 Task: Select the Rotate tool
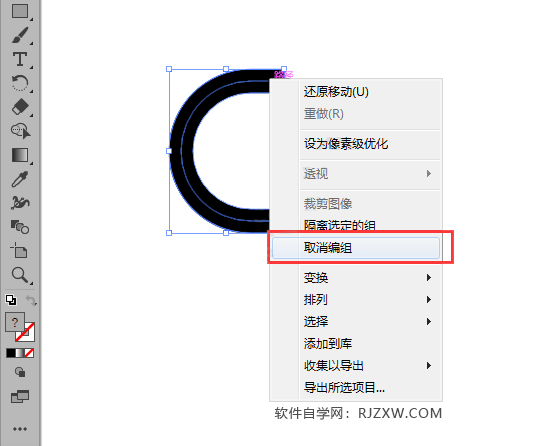tap(20, 83)
